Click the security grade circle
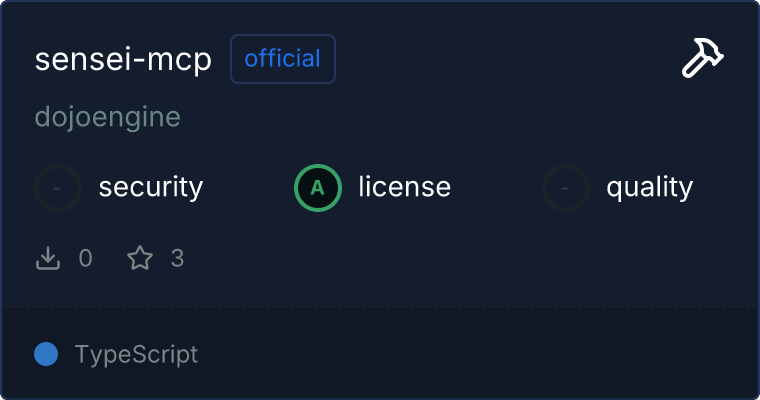 tap(58, 187)
